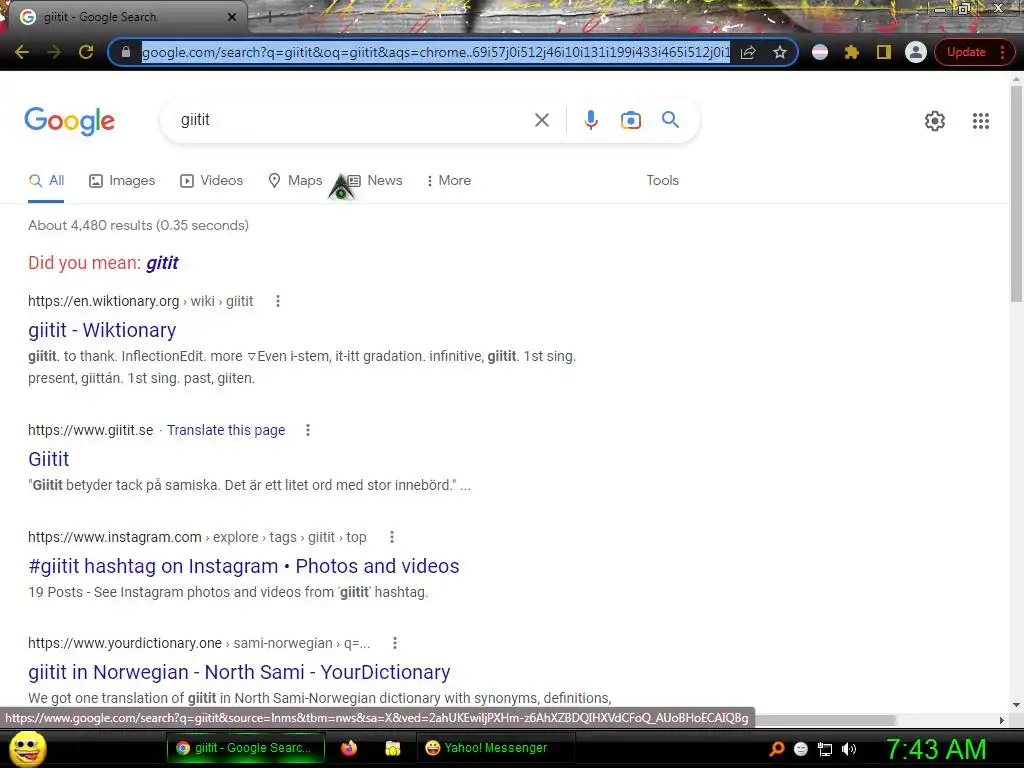Viewport: 1024px width, 768px height.
Task: Open a new tab with plus button
Action: click(269, 18)
